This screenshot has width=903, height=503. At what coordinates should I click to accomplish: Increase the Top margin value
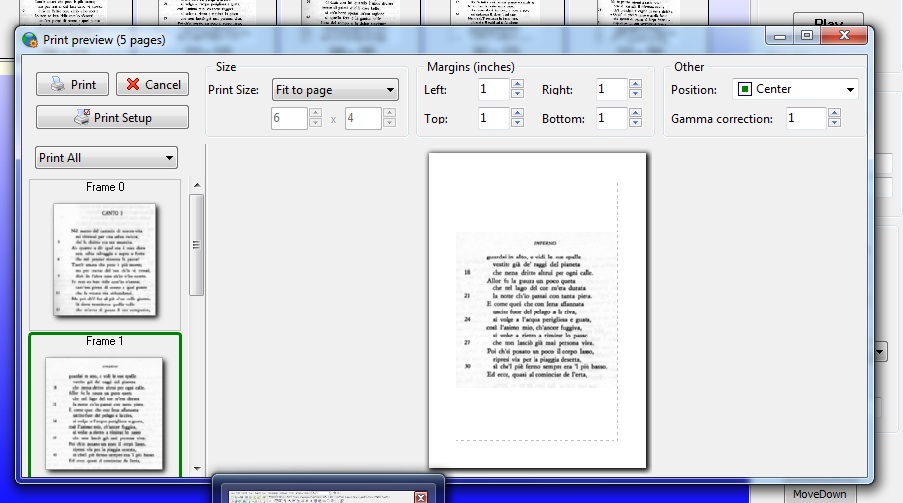(x=517, y=113)
